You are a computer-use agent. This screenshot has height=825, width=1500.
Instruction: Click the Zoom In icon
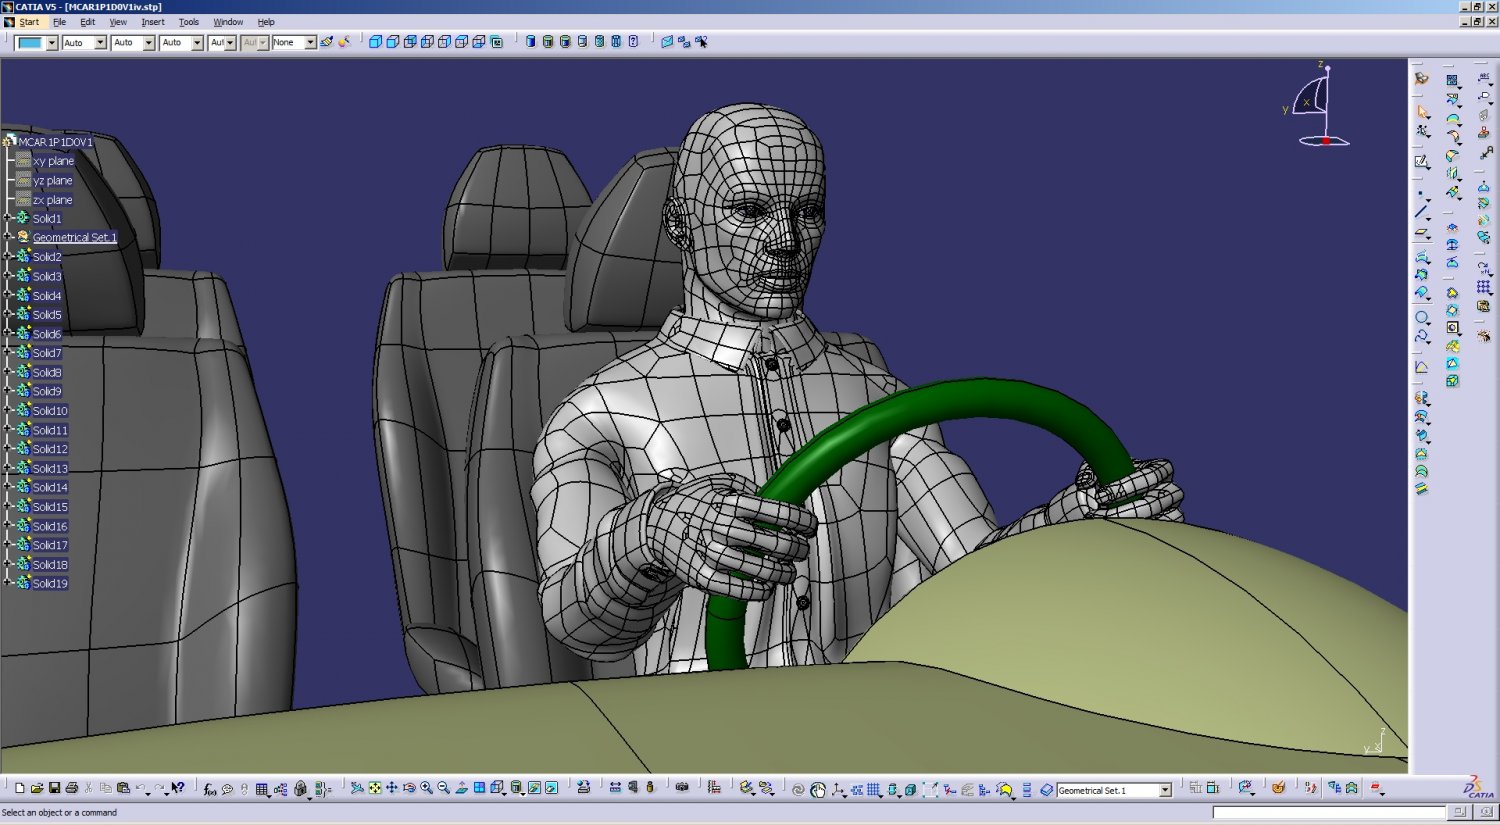[x=425, y=789]
